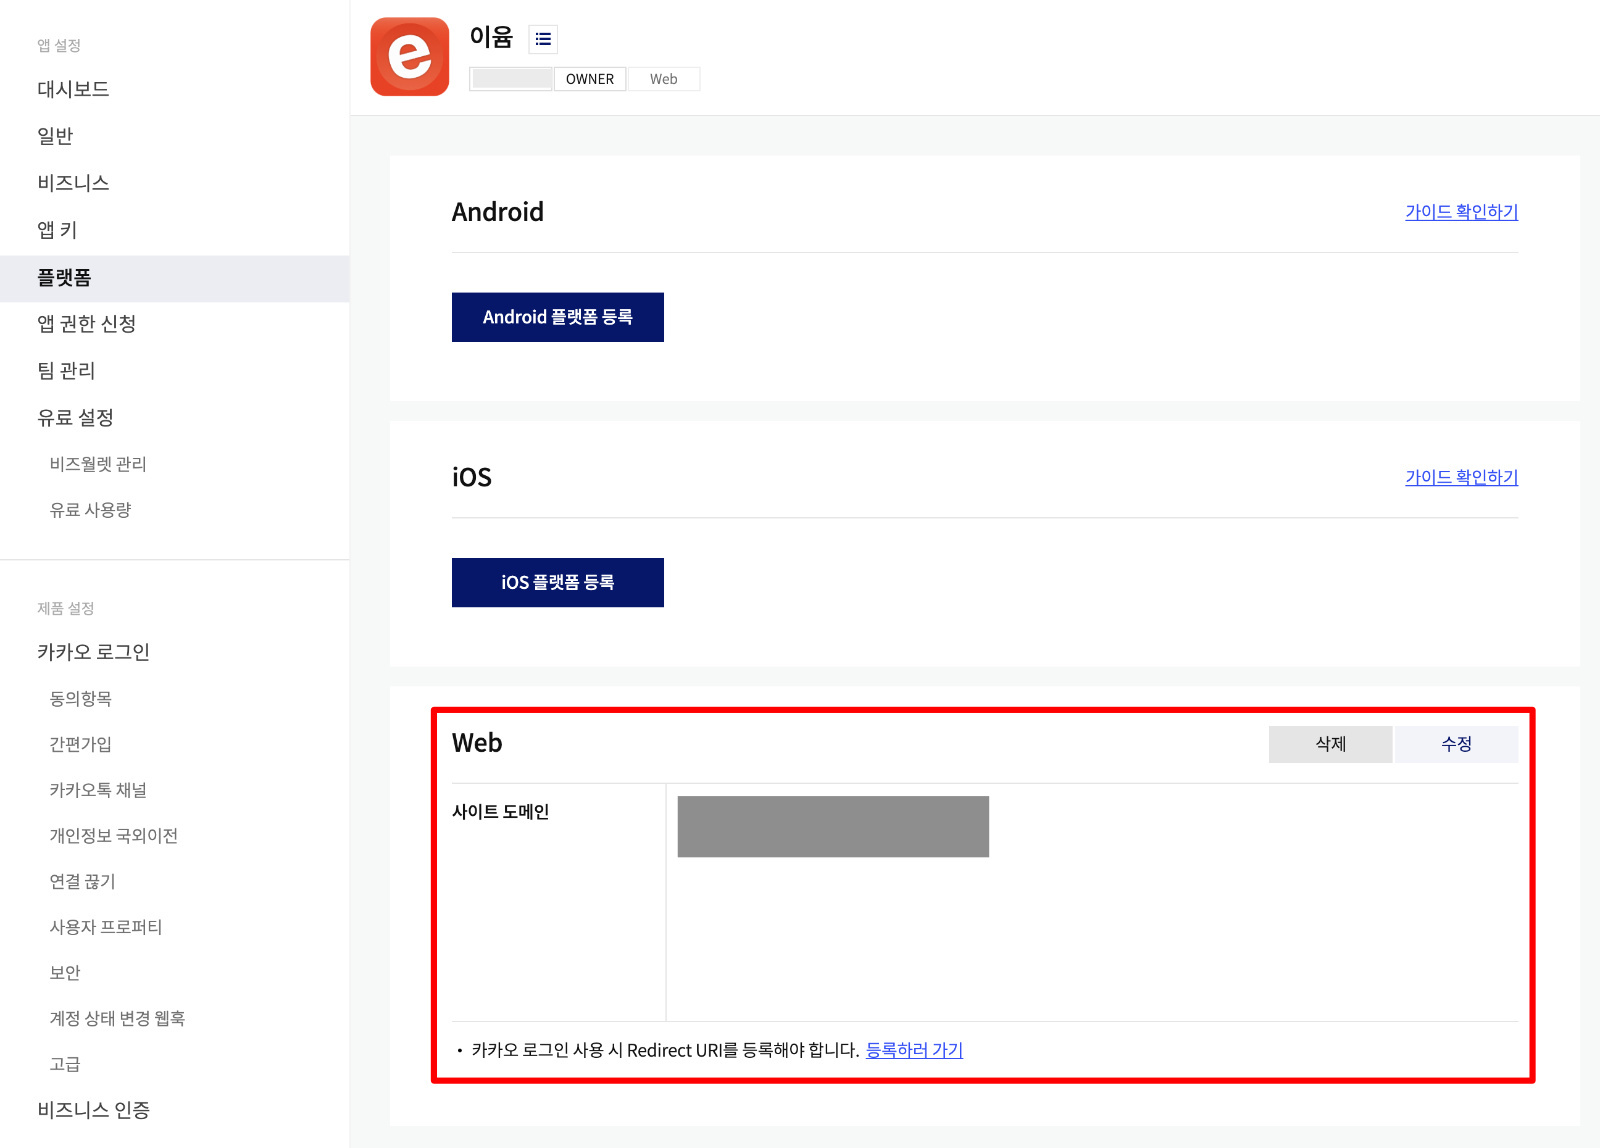Click the redacted site domain value
The width and height of the screenshot is (1600, 1148).
pyautogui.click(x=833, y=826)
